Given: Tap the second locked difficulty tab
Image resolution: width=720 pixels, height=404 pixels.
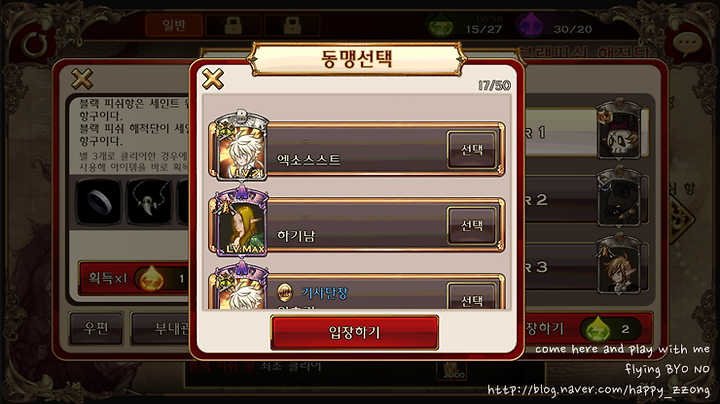Looking at the screenshot, I should [x=292, y=25].
